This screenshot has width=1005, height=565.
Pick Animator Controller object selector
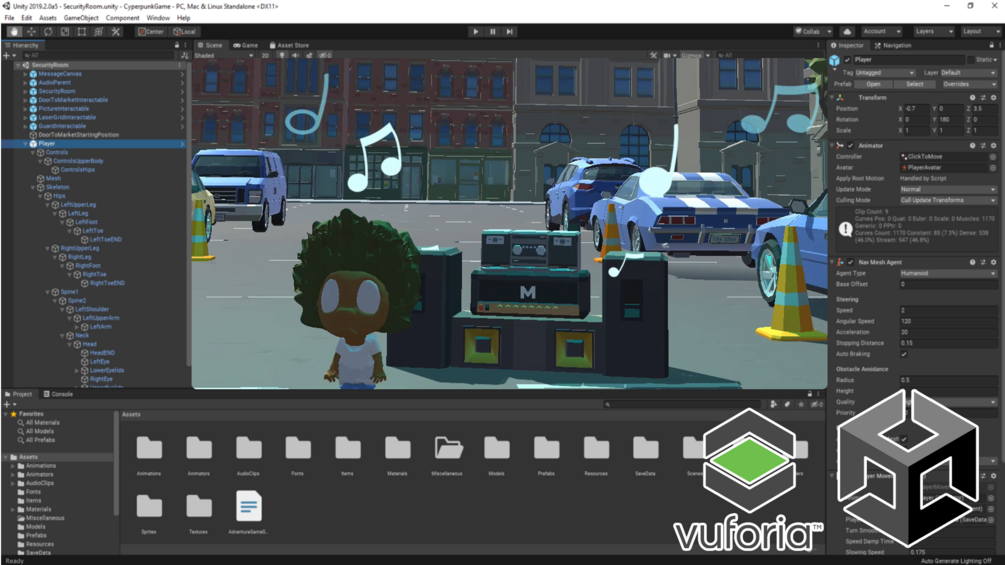click(993, 156)
